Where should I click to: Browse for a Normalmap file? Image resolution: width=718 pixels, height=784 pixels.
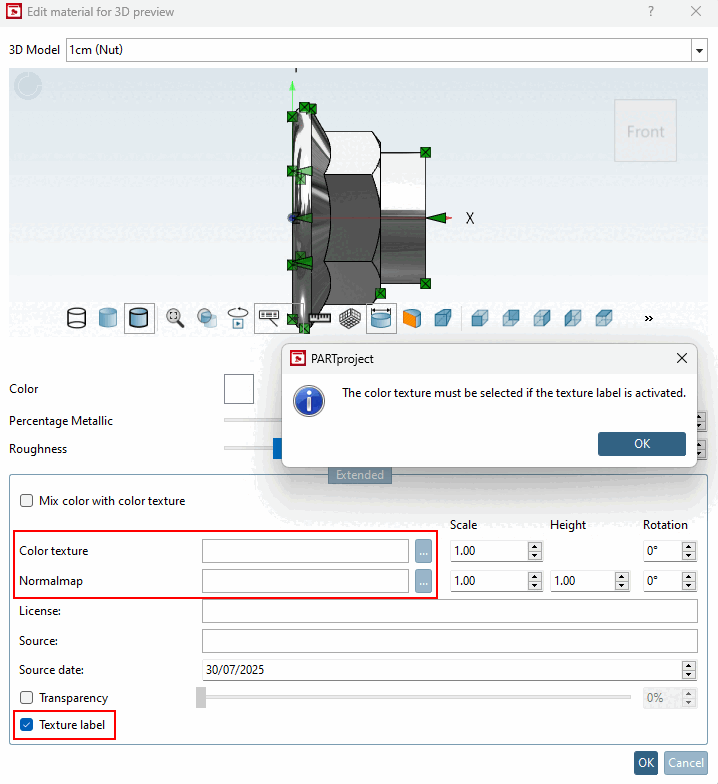point(423,581)
